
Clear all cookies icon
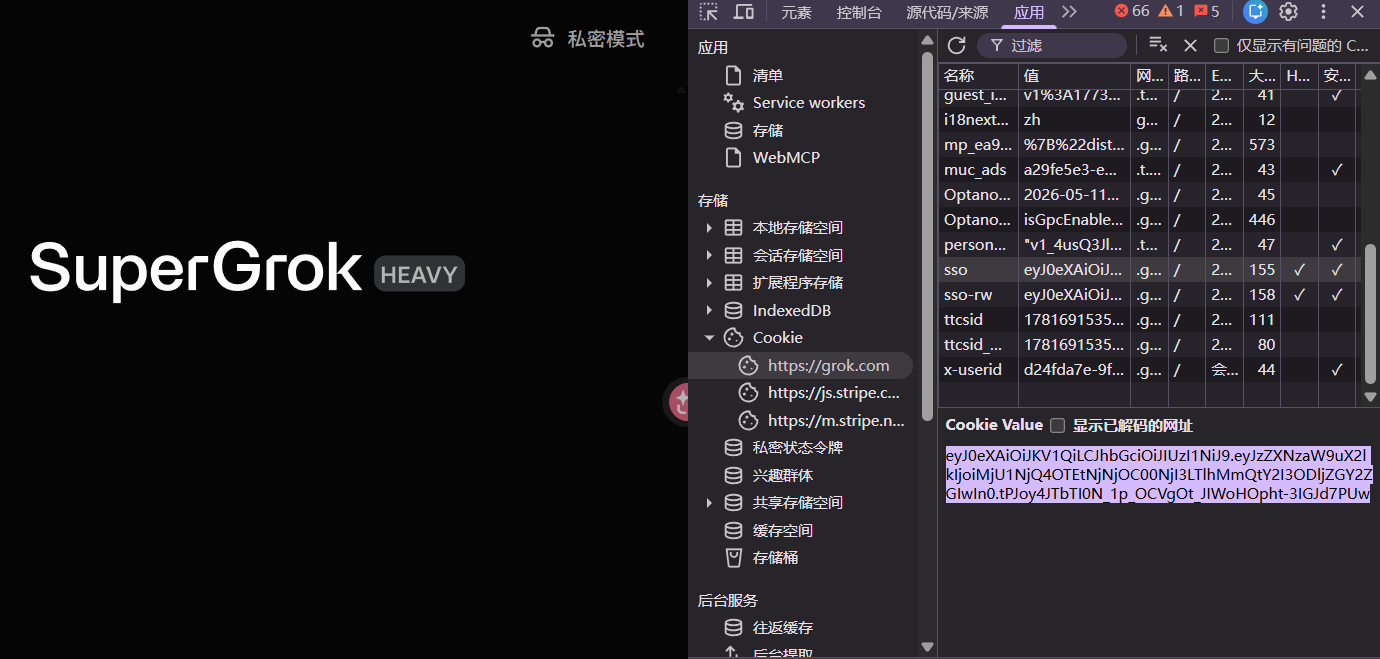[1158, 45]
